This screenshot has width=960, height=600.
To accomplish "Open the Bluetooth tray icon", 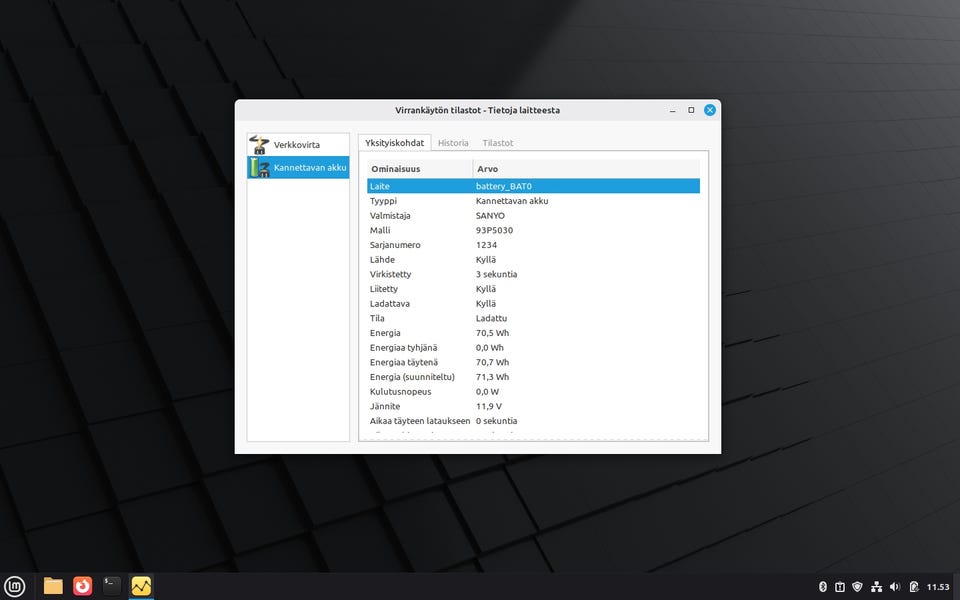I will pos(823,587).
